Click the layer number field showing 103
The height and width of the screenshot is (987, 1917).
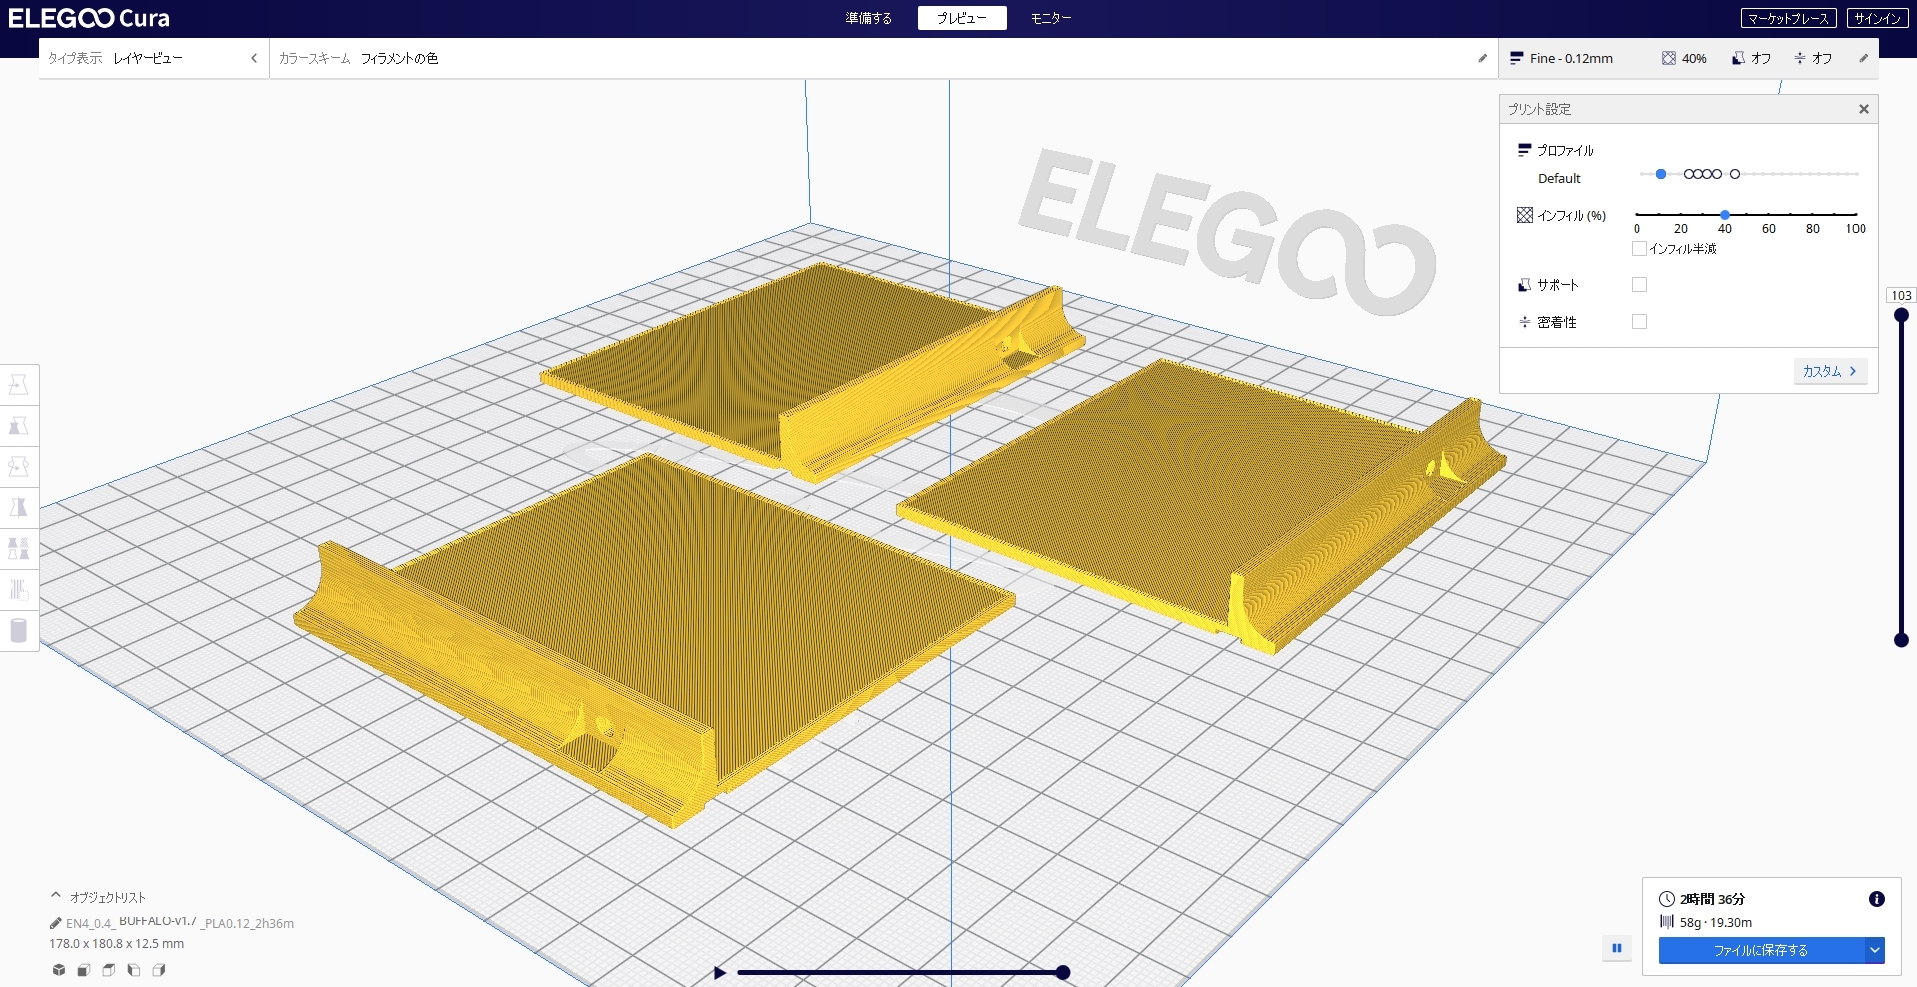point(1901,296)
